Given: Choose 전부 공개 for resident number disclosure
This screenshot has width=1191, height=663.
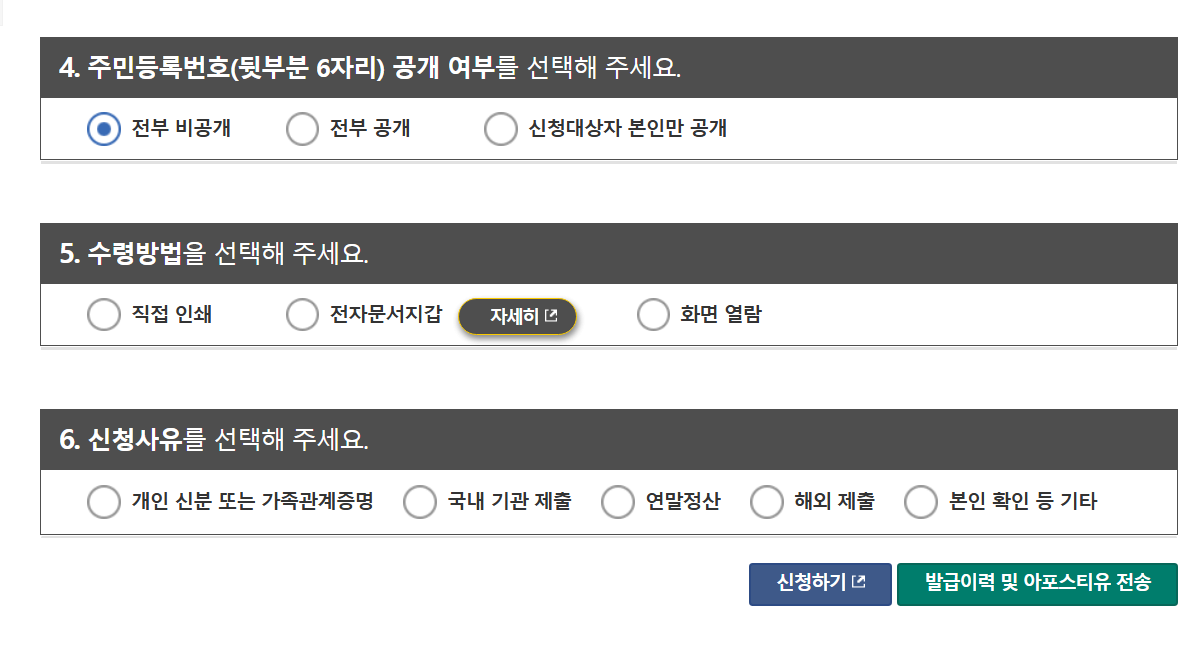Looking at the screenshot, I should point(302,128).
